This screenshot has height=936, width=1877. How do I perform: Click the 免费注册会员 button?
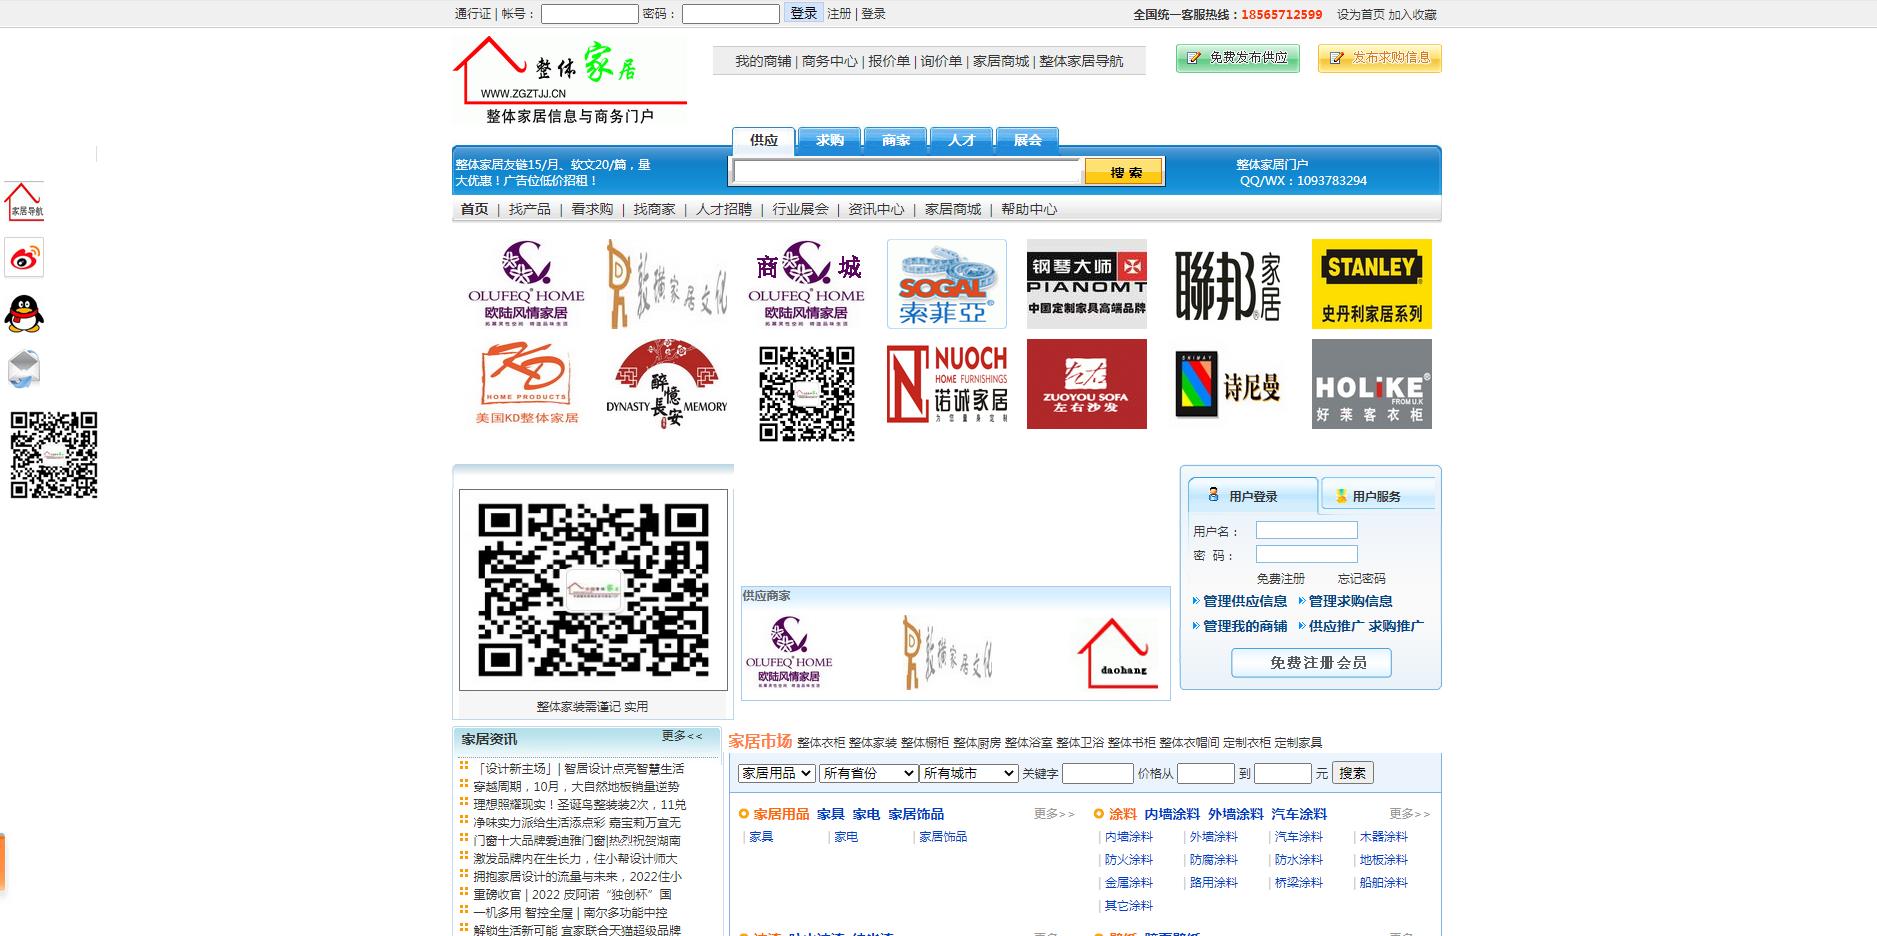coord(1311,663)
